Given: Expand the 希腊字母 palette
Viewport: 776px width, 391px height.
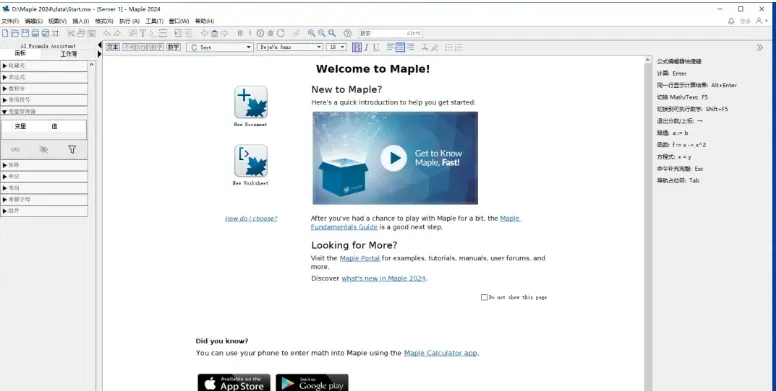Looking at the screenshot, I should point(45,199).
